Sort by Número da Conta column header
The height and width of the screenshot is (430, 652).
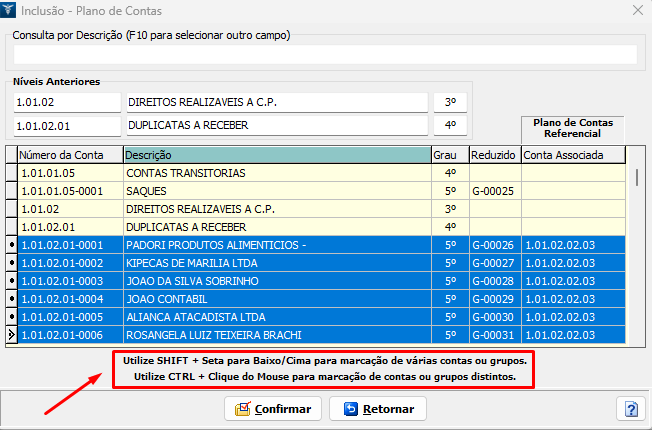pyautogui.click(x=69, y=155)
